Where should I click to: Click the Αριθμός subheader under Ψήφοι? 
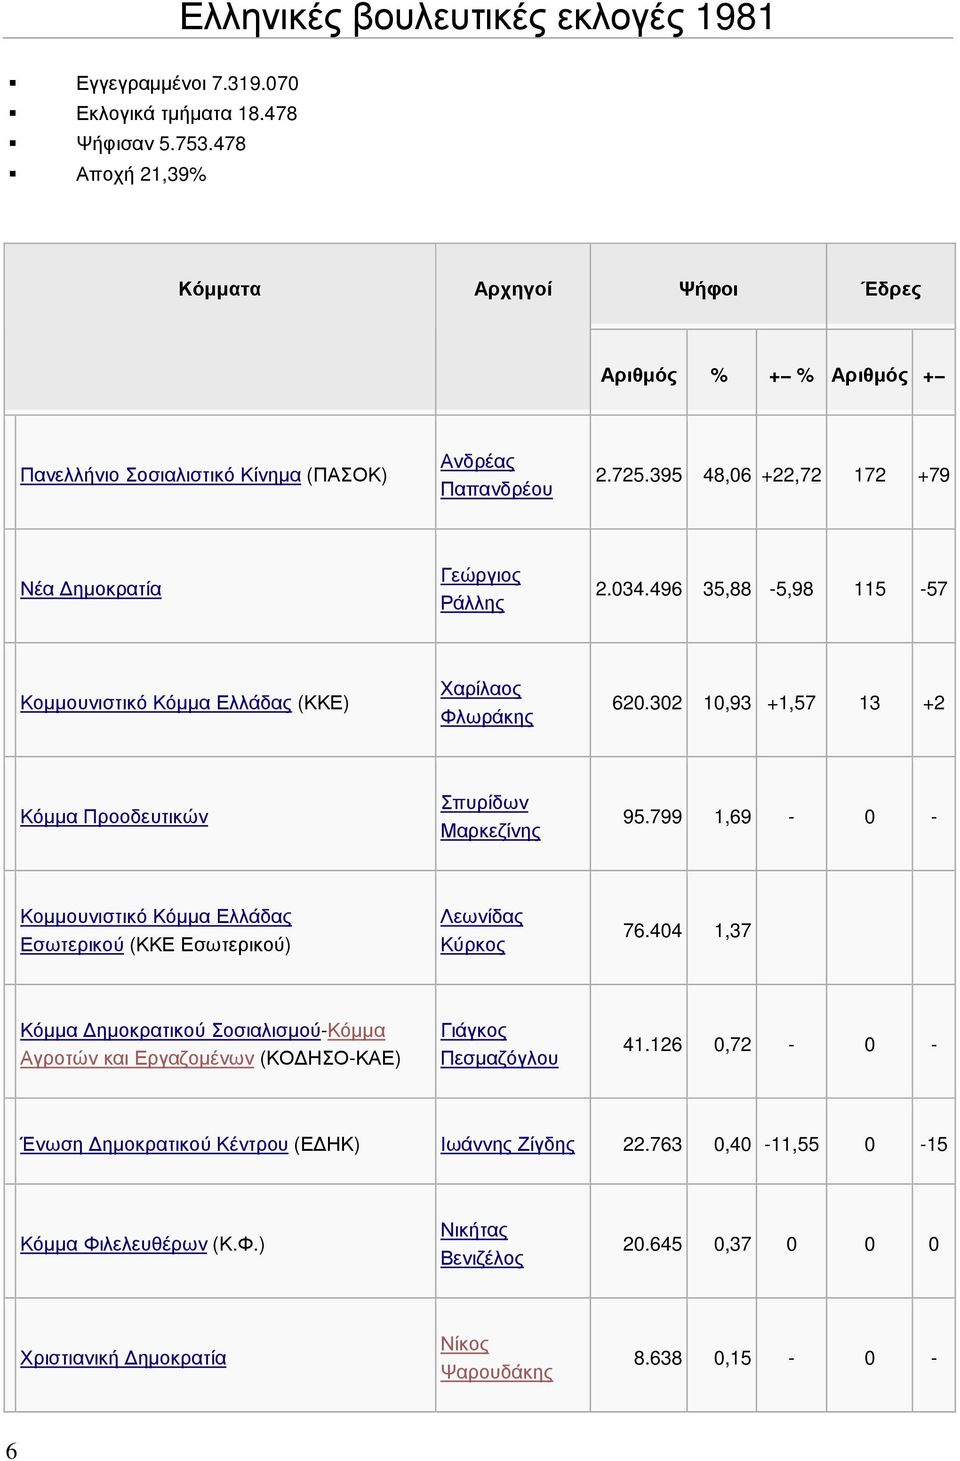639,376
